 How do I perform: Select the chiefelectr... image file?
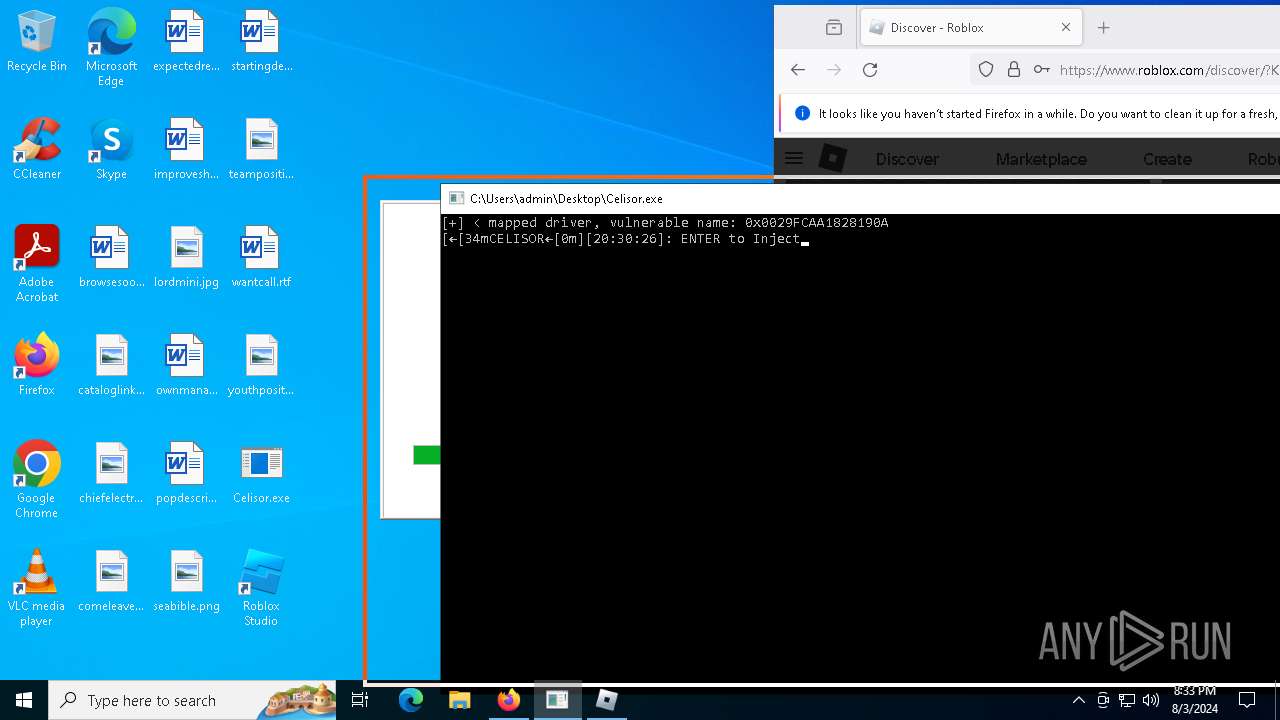tap(111, 474)
